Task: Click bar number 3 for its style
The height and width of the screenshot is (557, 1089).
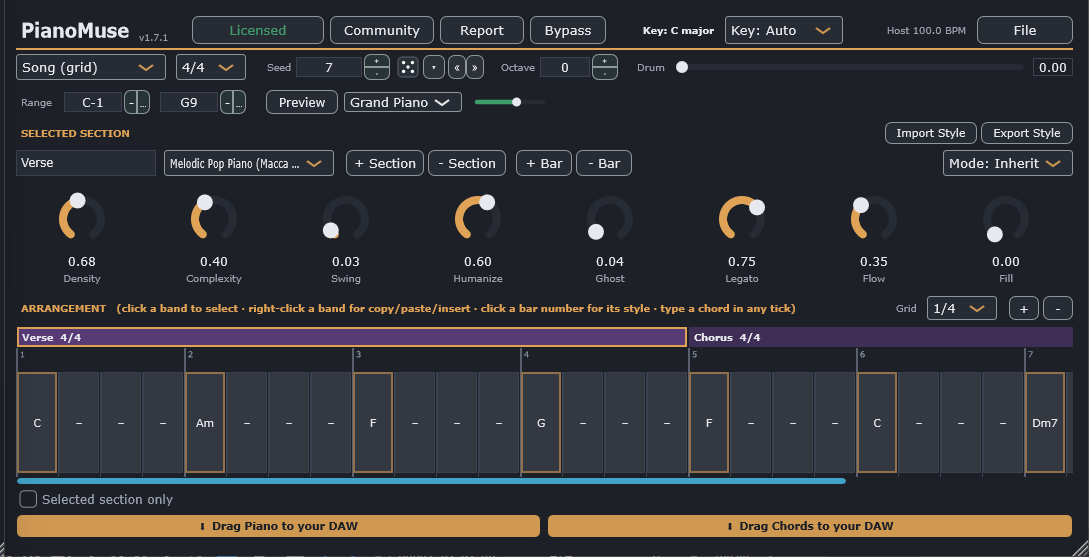Action: pyautogui.click(x=358, y=355)
